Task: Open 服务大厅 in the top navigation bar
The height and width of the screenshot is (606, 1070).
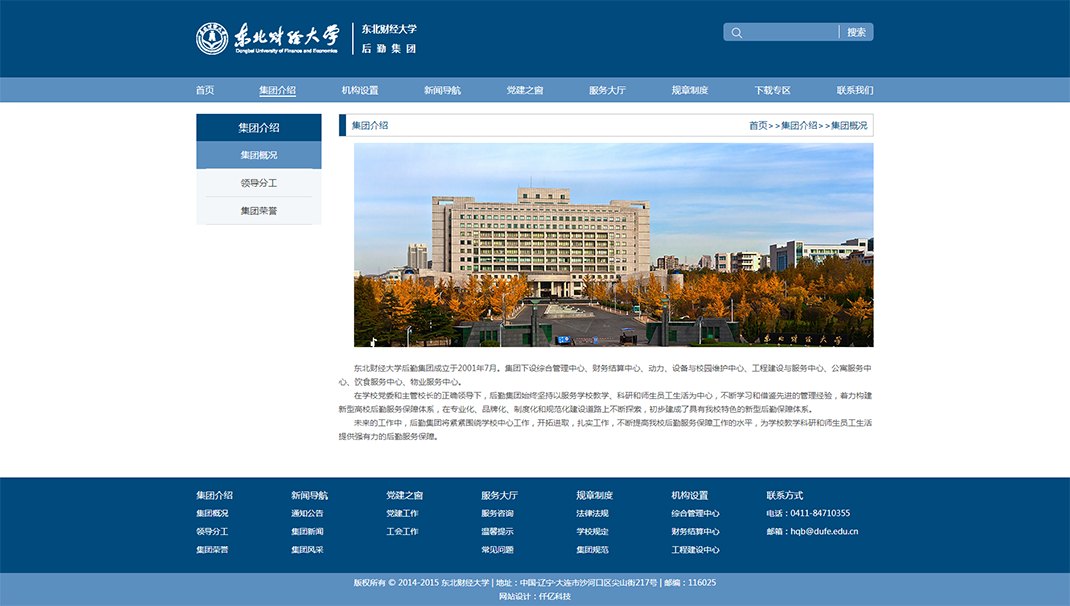Action: click(607, 90)
